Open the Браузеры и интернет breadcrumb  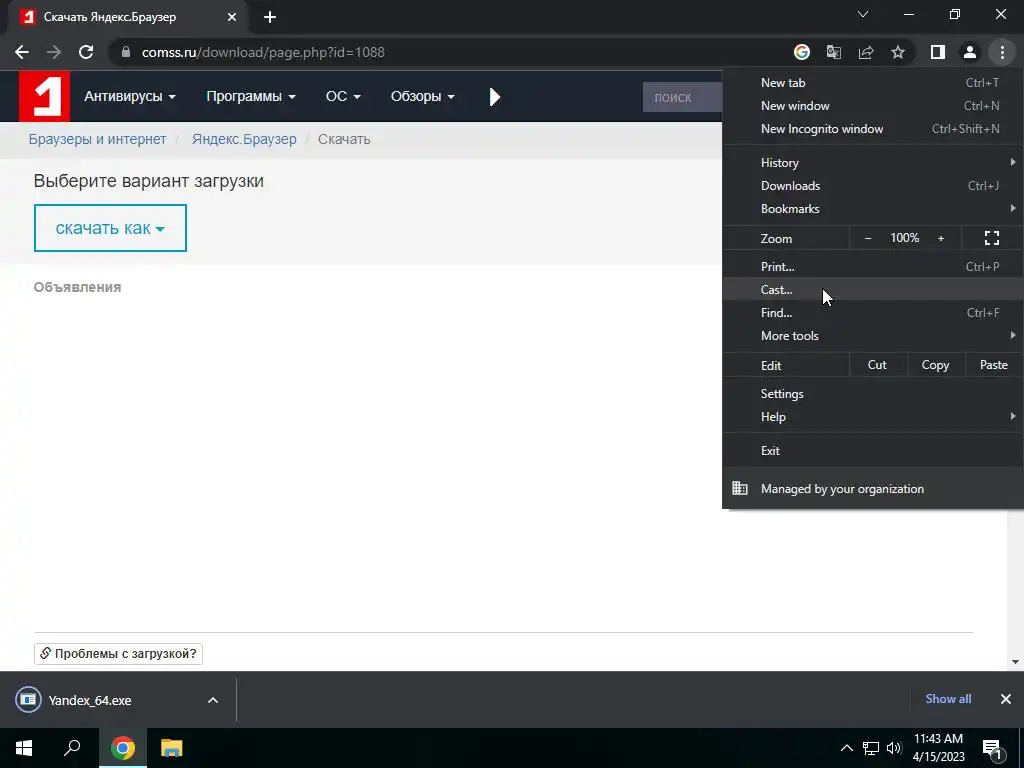[x=97, y=139]
